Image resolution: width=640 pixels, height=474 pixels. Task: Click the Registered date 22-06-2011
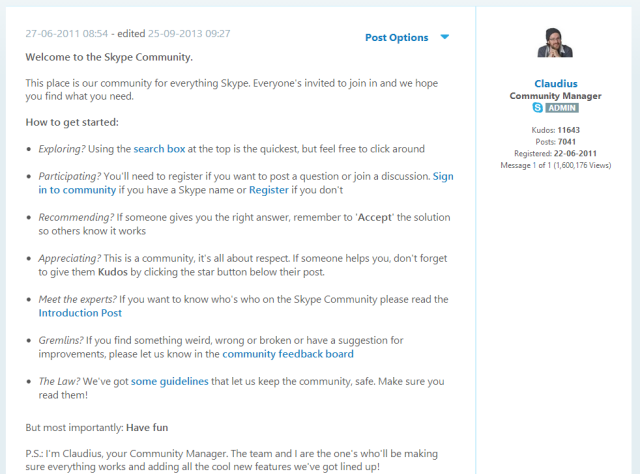575,154
